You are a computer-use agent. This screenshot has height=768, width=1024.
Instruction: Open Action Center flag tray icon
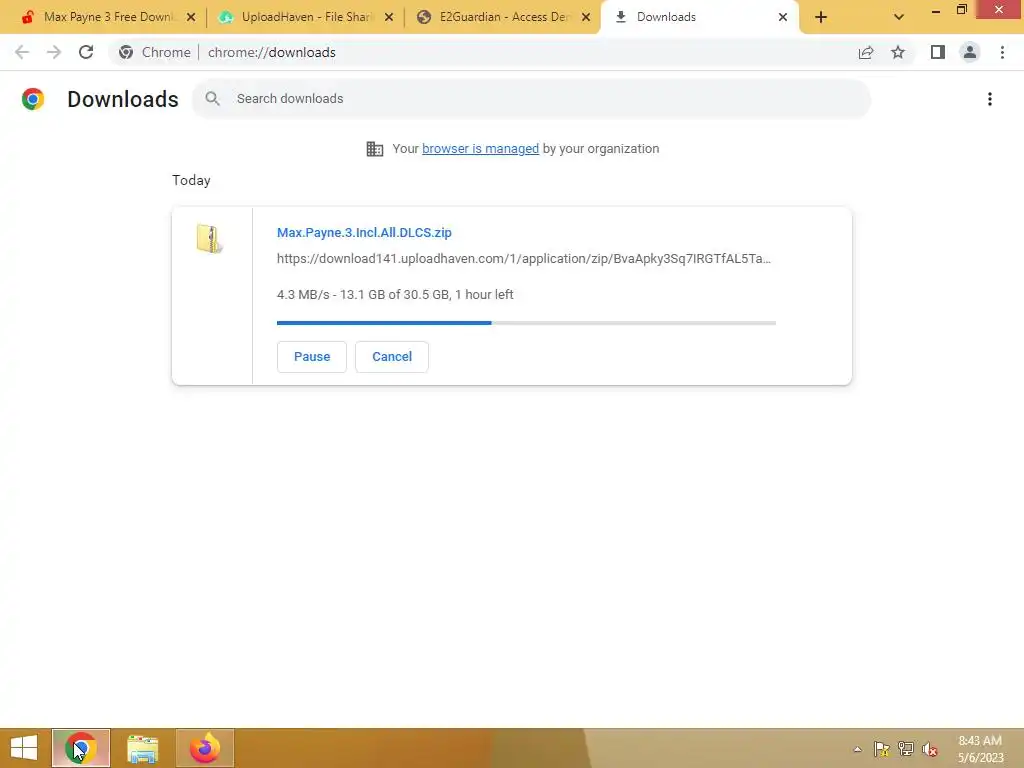(x=882, y=749)
